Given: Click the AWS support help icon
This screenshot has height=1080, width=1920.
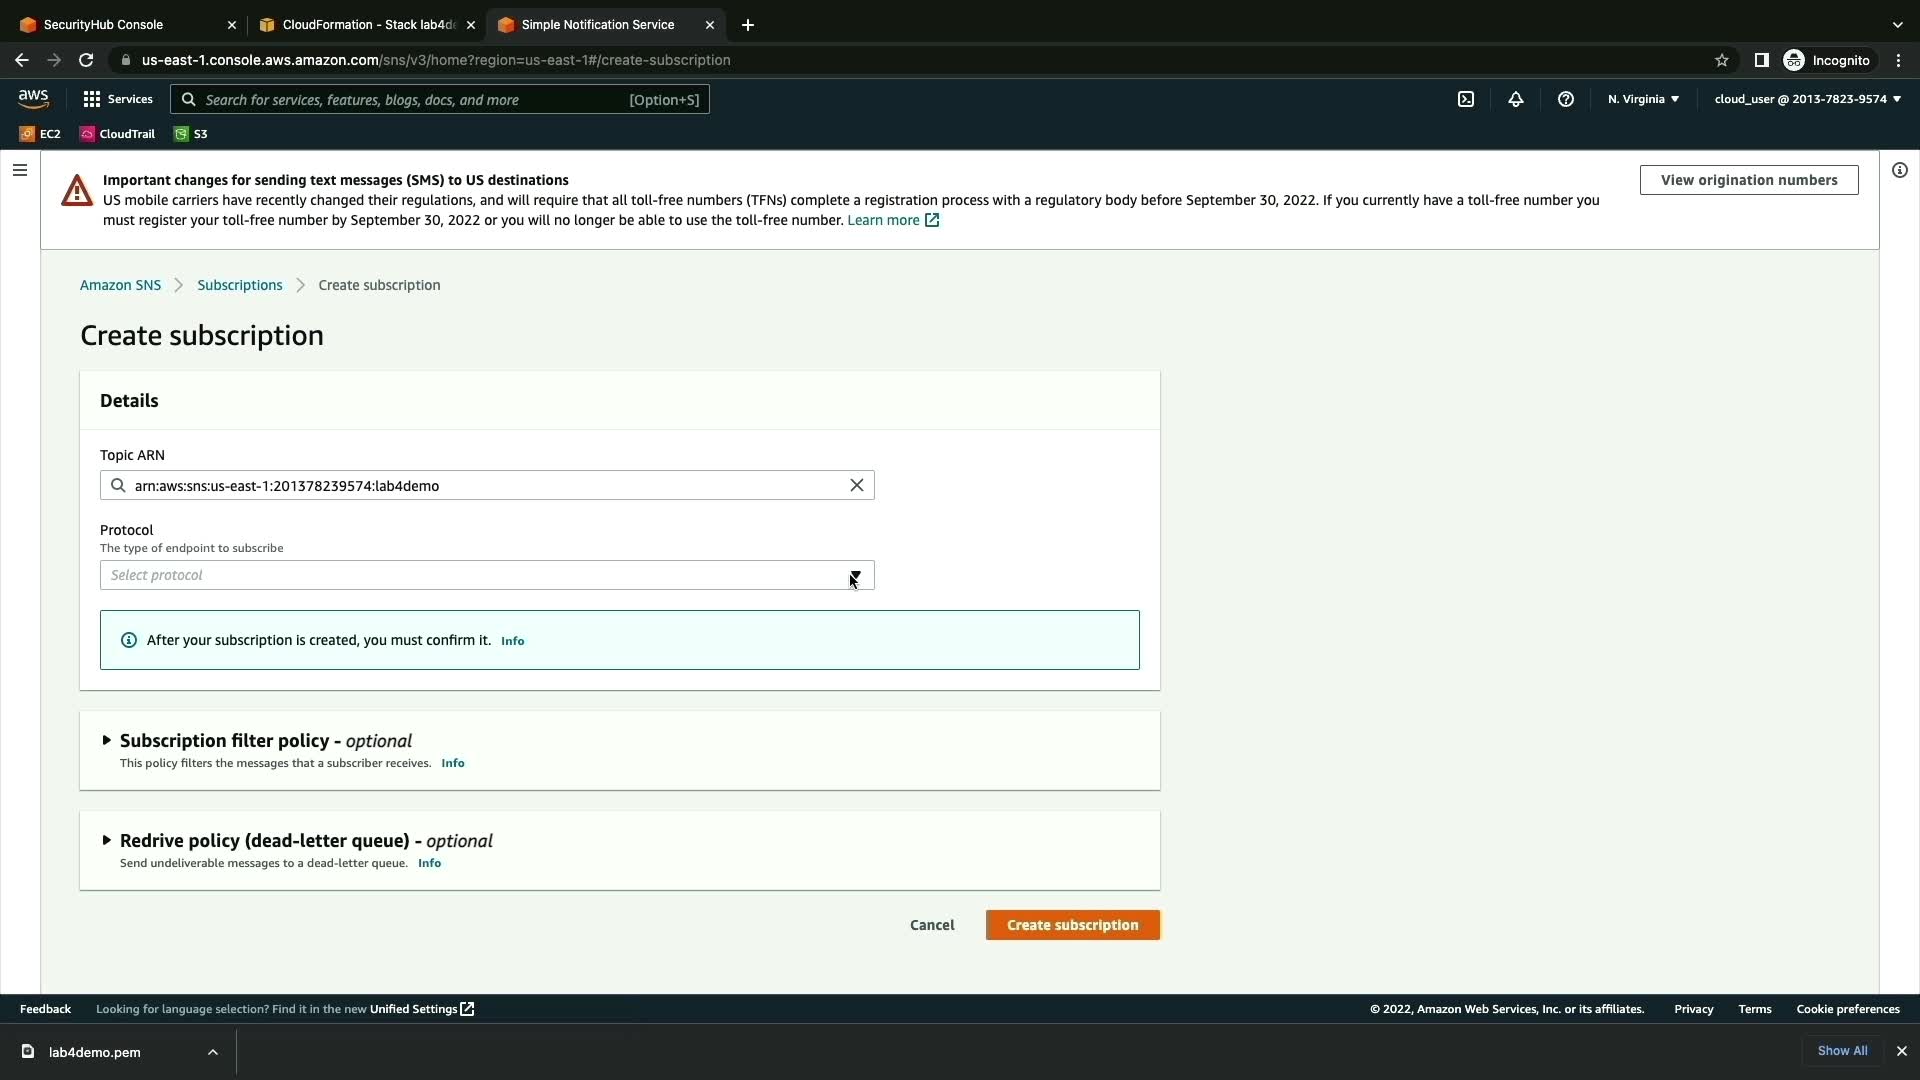Looking at the screenshot, I should click(x=1566, y=99).
